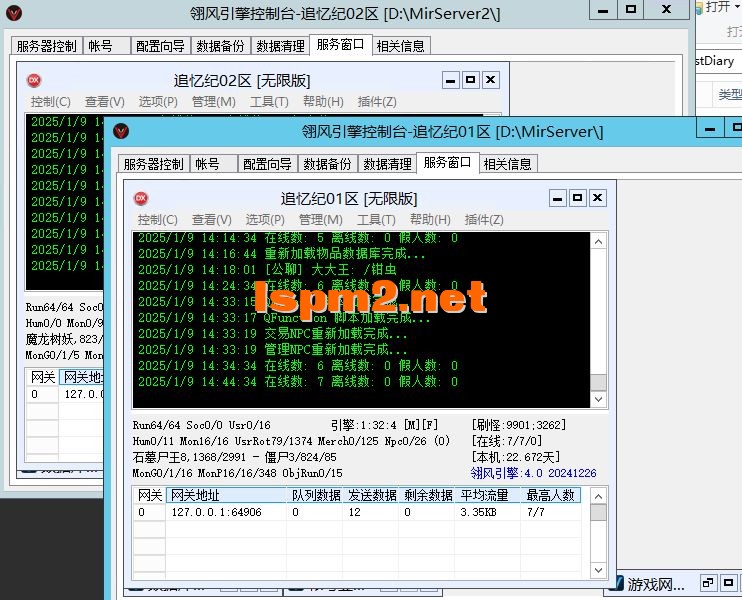Switch to 数据清理 tab in 追忆纪02区 console
The width and height of the screenshot is (742, 600).
(281, 46)
